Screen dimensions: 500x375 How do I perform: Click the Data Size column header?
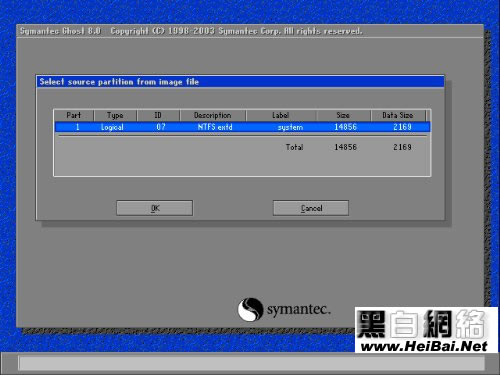(x=398, y=115)
